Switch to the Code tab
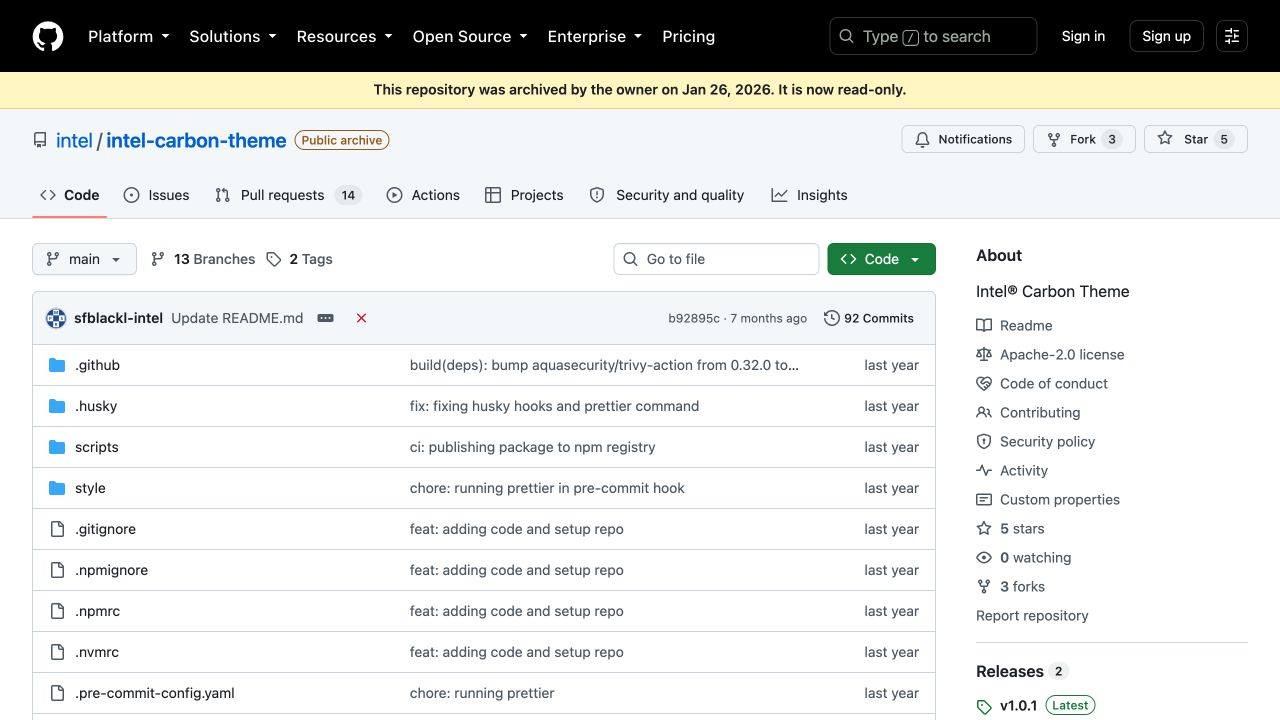This screenshot has height=720, width=1280. [x=70, y=195]
